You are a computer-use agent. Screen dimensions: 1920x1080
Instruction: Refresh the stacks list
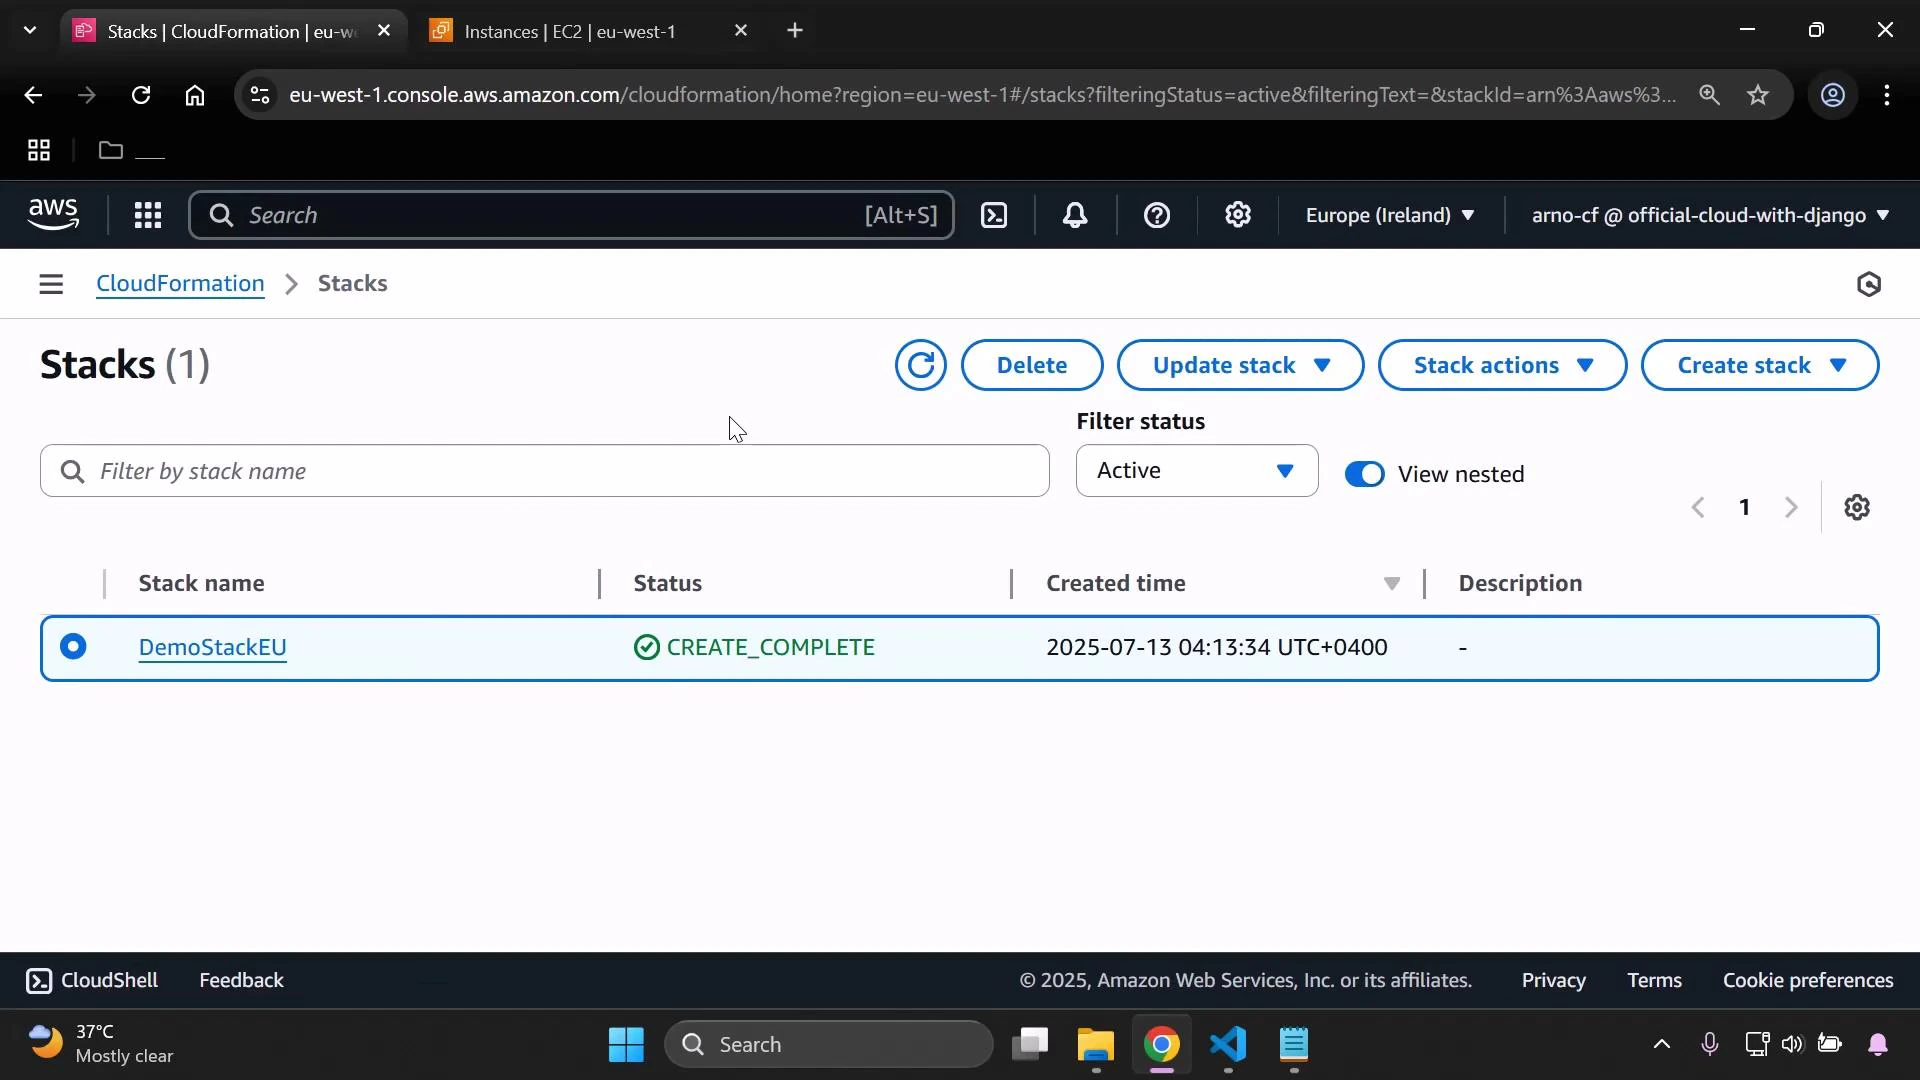pos(919,365)
